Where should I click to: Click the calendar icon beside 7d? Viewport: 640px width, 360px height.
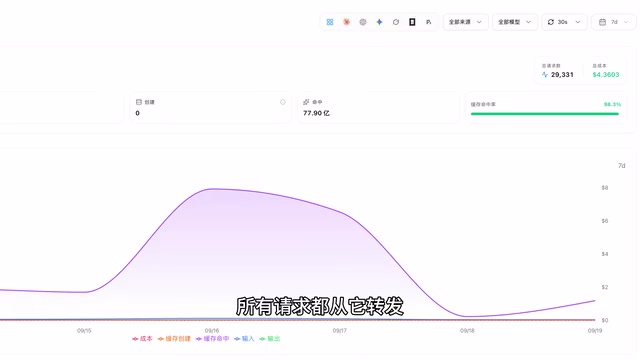pos(602,22)
